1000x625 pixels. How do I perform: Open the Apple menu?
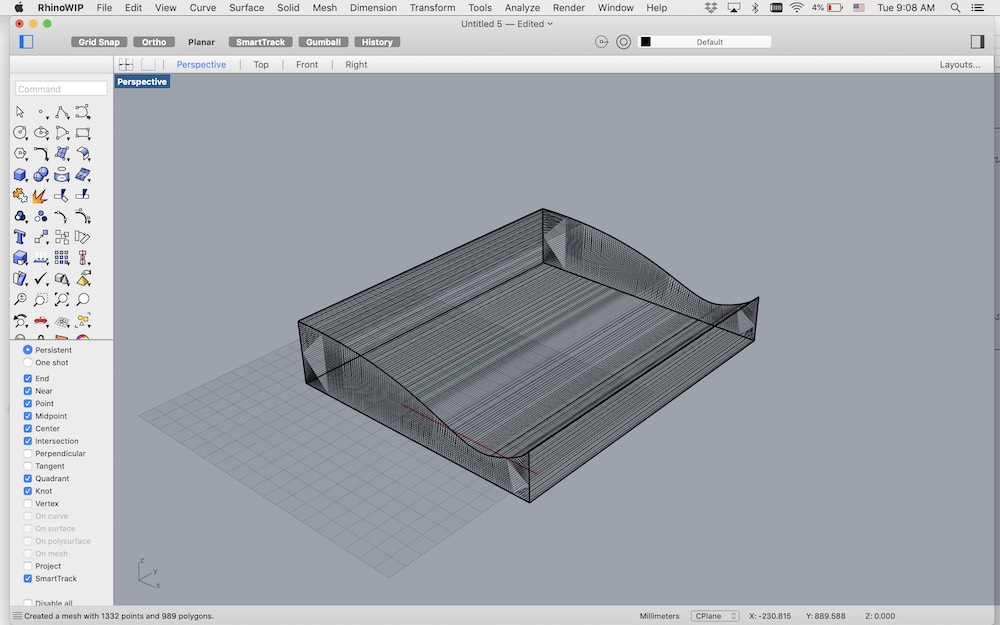(18, 8)
